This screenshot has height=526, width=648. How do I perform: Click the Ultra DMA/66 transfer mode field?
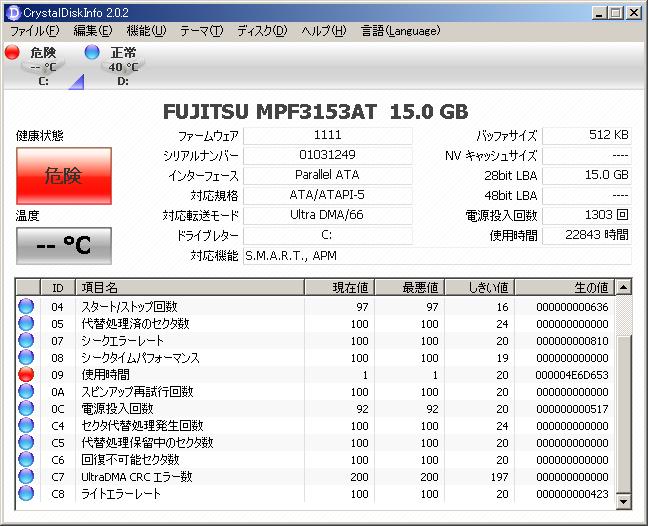point(328,215)
